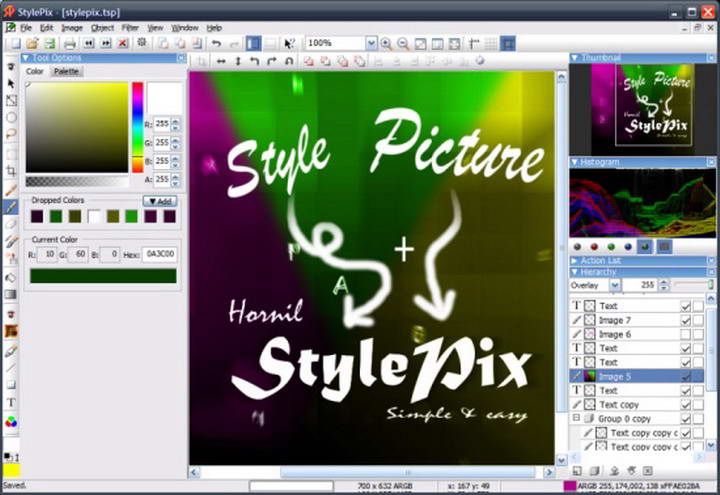Toggle visibility of topmost Text layer

pos(686,306)
